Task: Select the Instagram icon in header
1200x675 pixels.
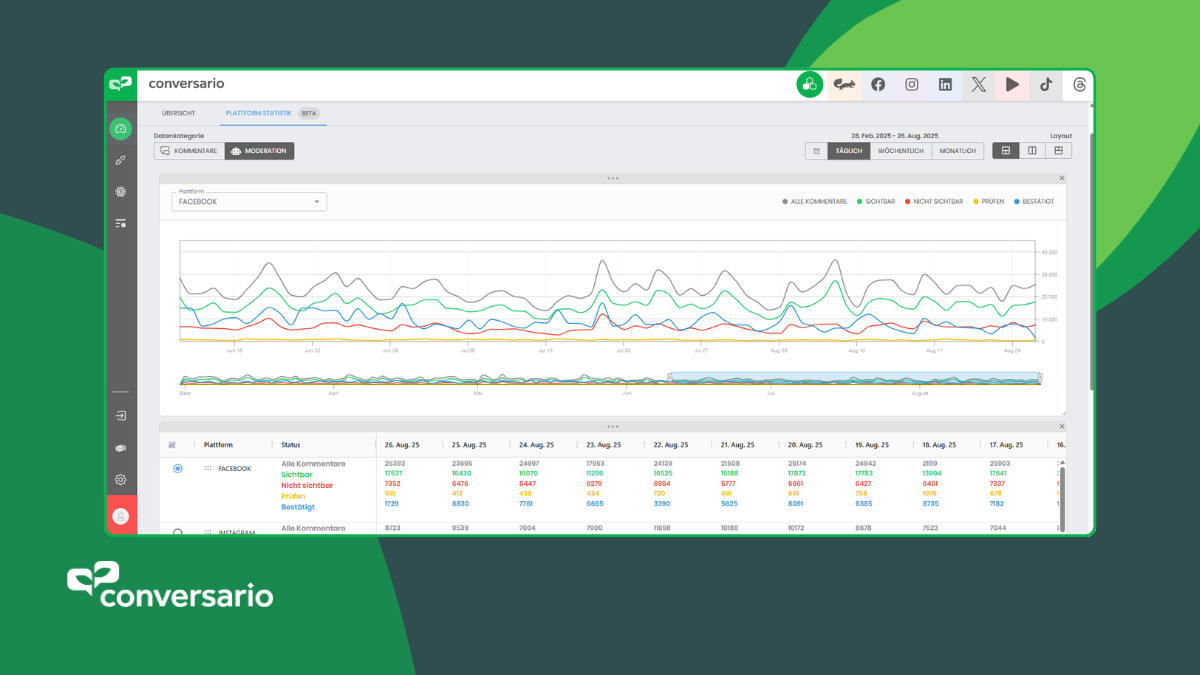Action: [x=912, y=85]
